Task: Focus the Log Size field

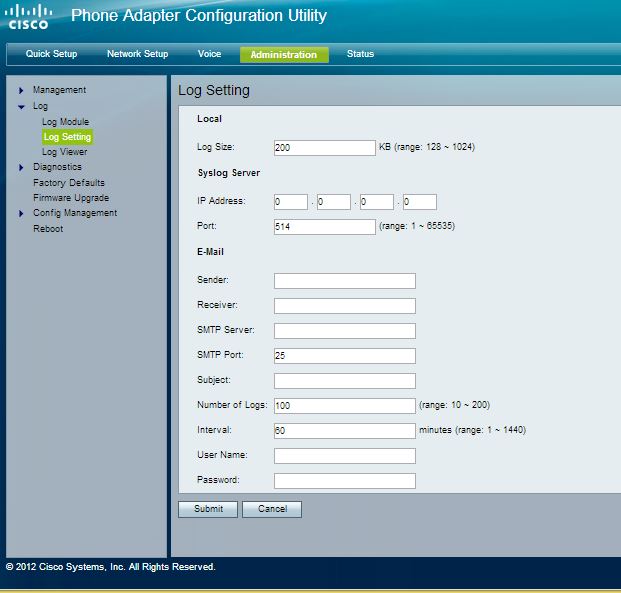Action: [x=324, y=148]
